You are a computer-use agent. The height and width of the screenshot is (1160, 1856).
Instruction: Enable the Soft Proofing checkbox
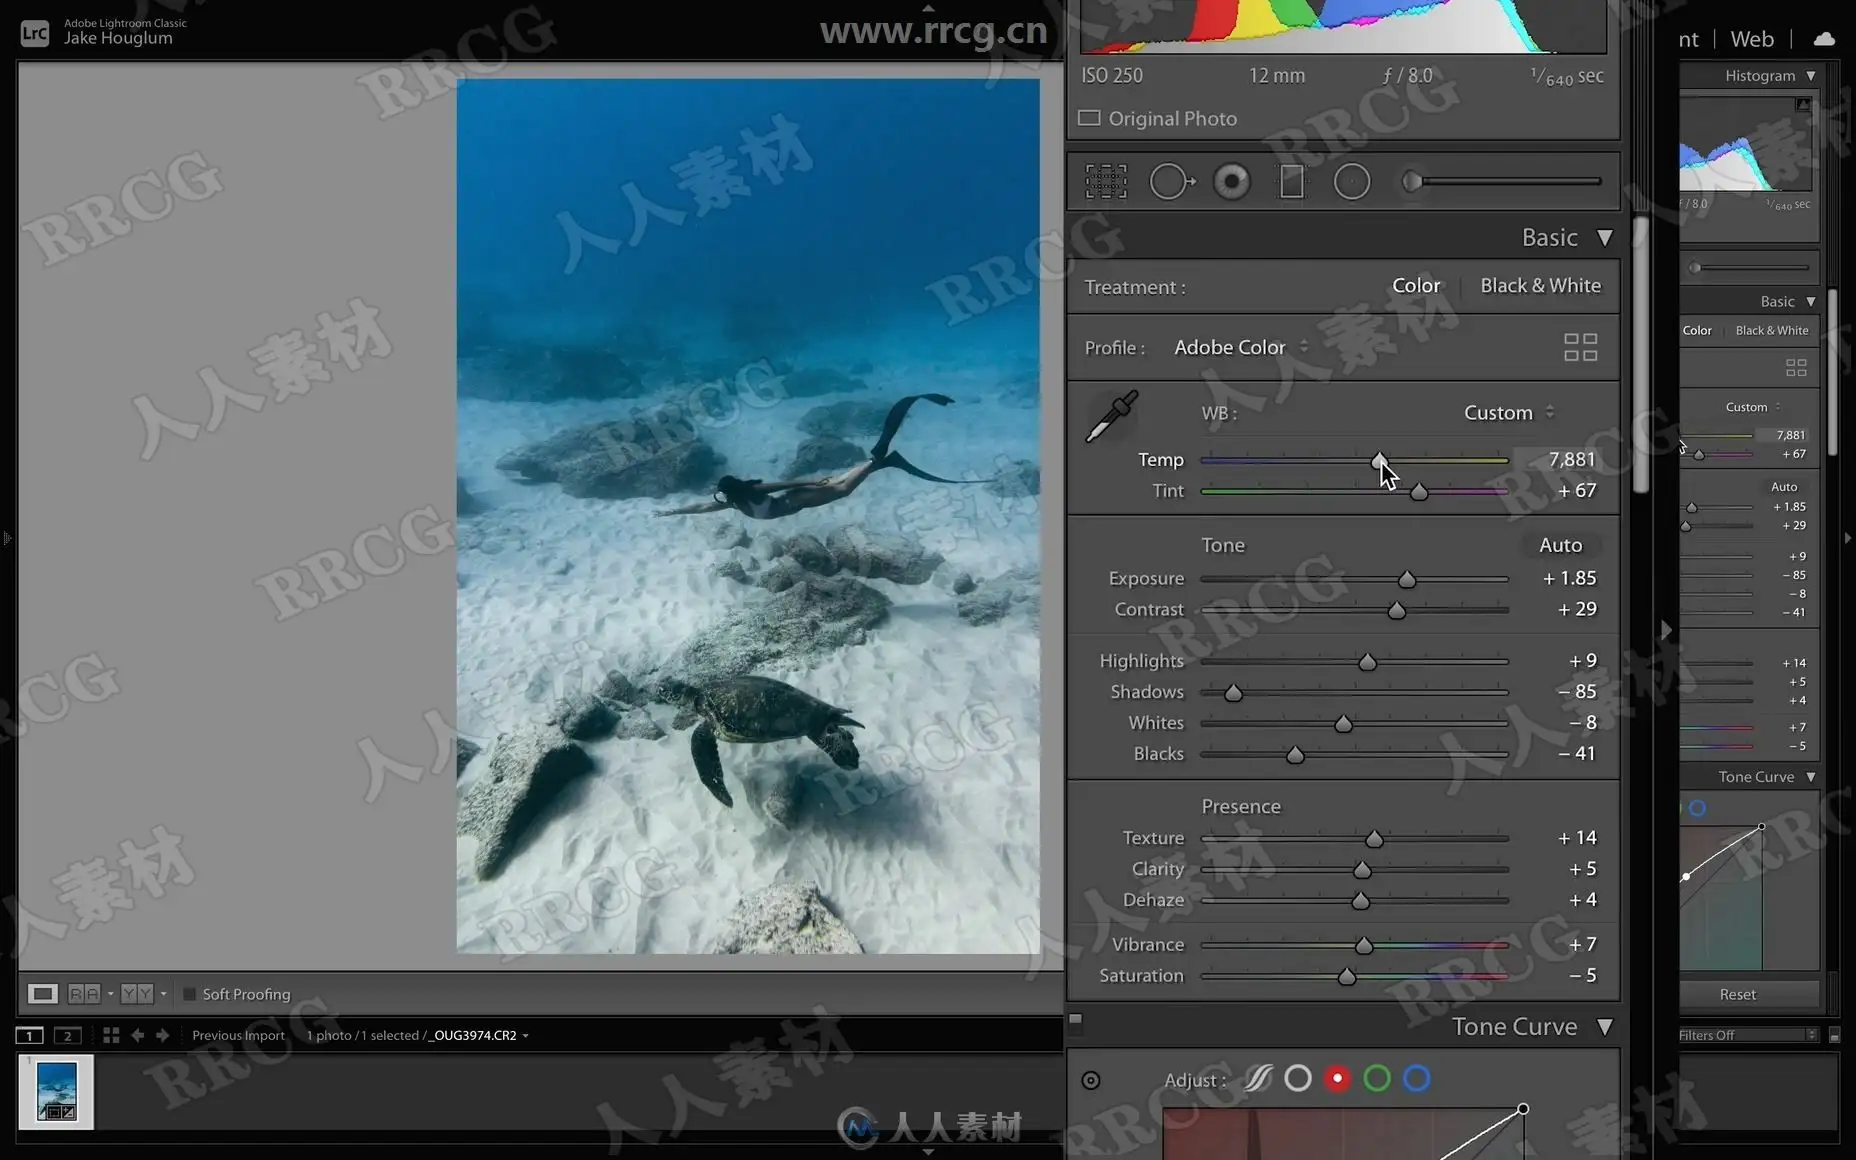189,994
